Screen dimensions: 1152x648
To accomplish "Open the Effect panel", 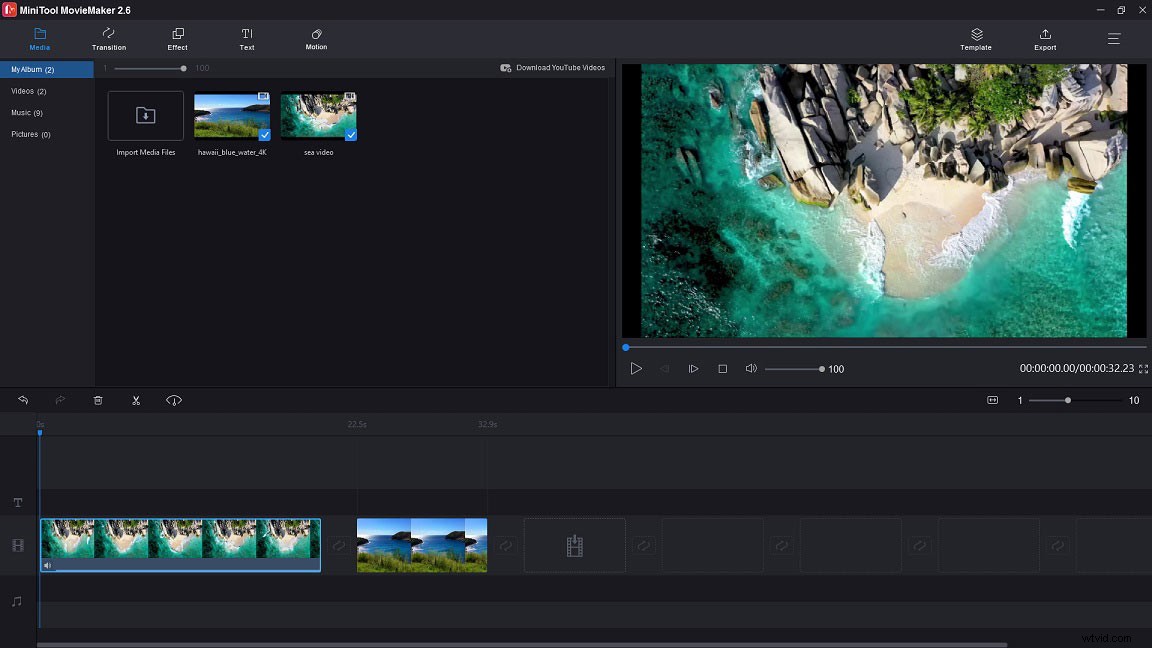I will pos(177,40).
